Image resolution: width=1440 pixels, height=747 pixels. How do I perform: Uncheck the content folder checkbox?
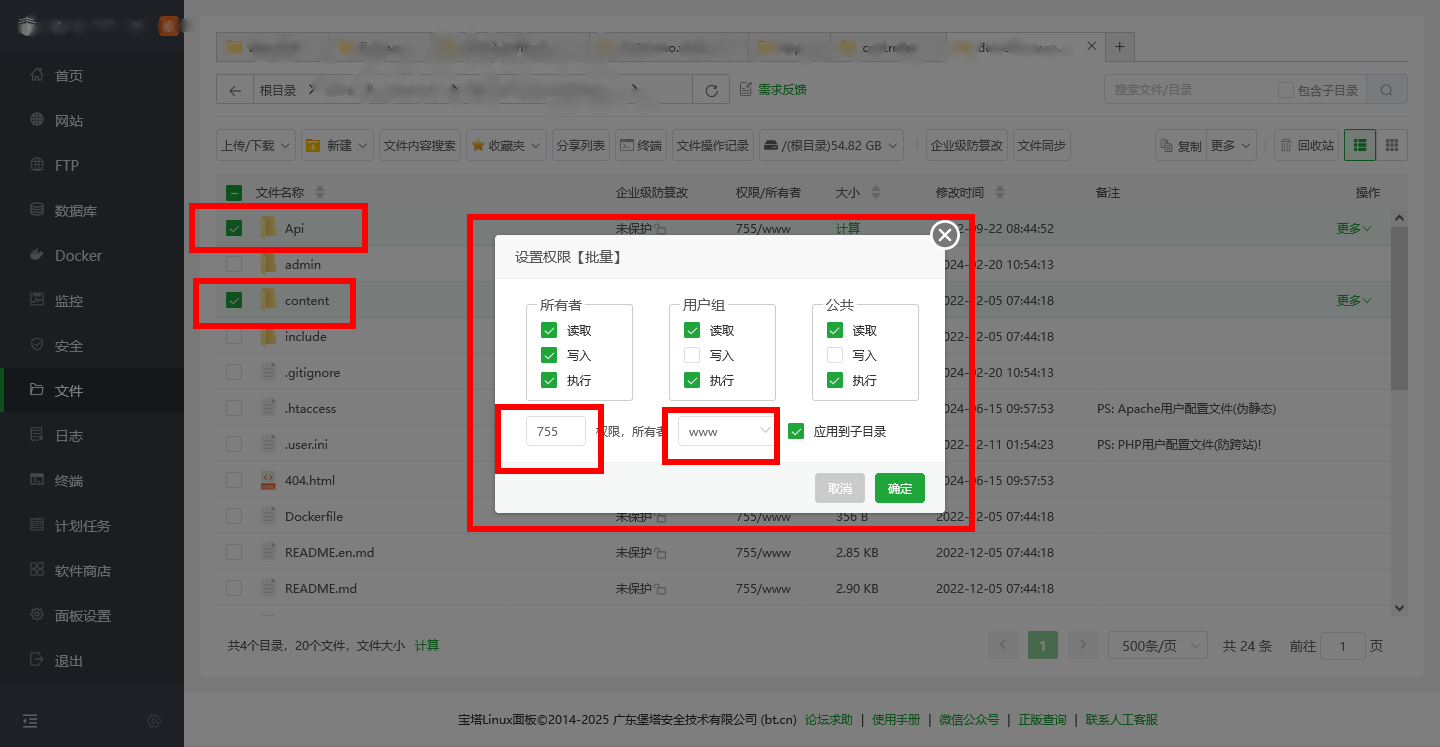(x=234, y=300)
